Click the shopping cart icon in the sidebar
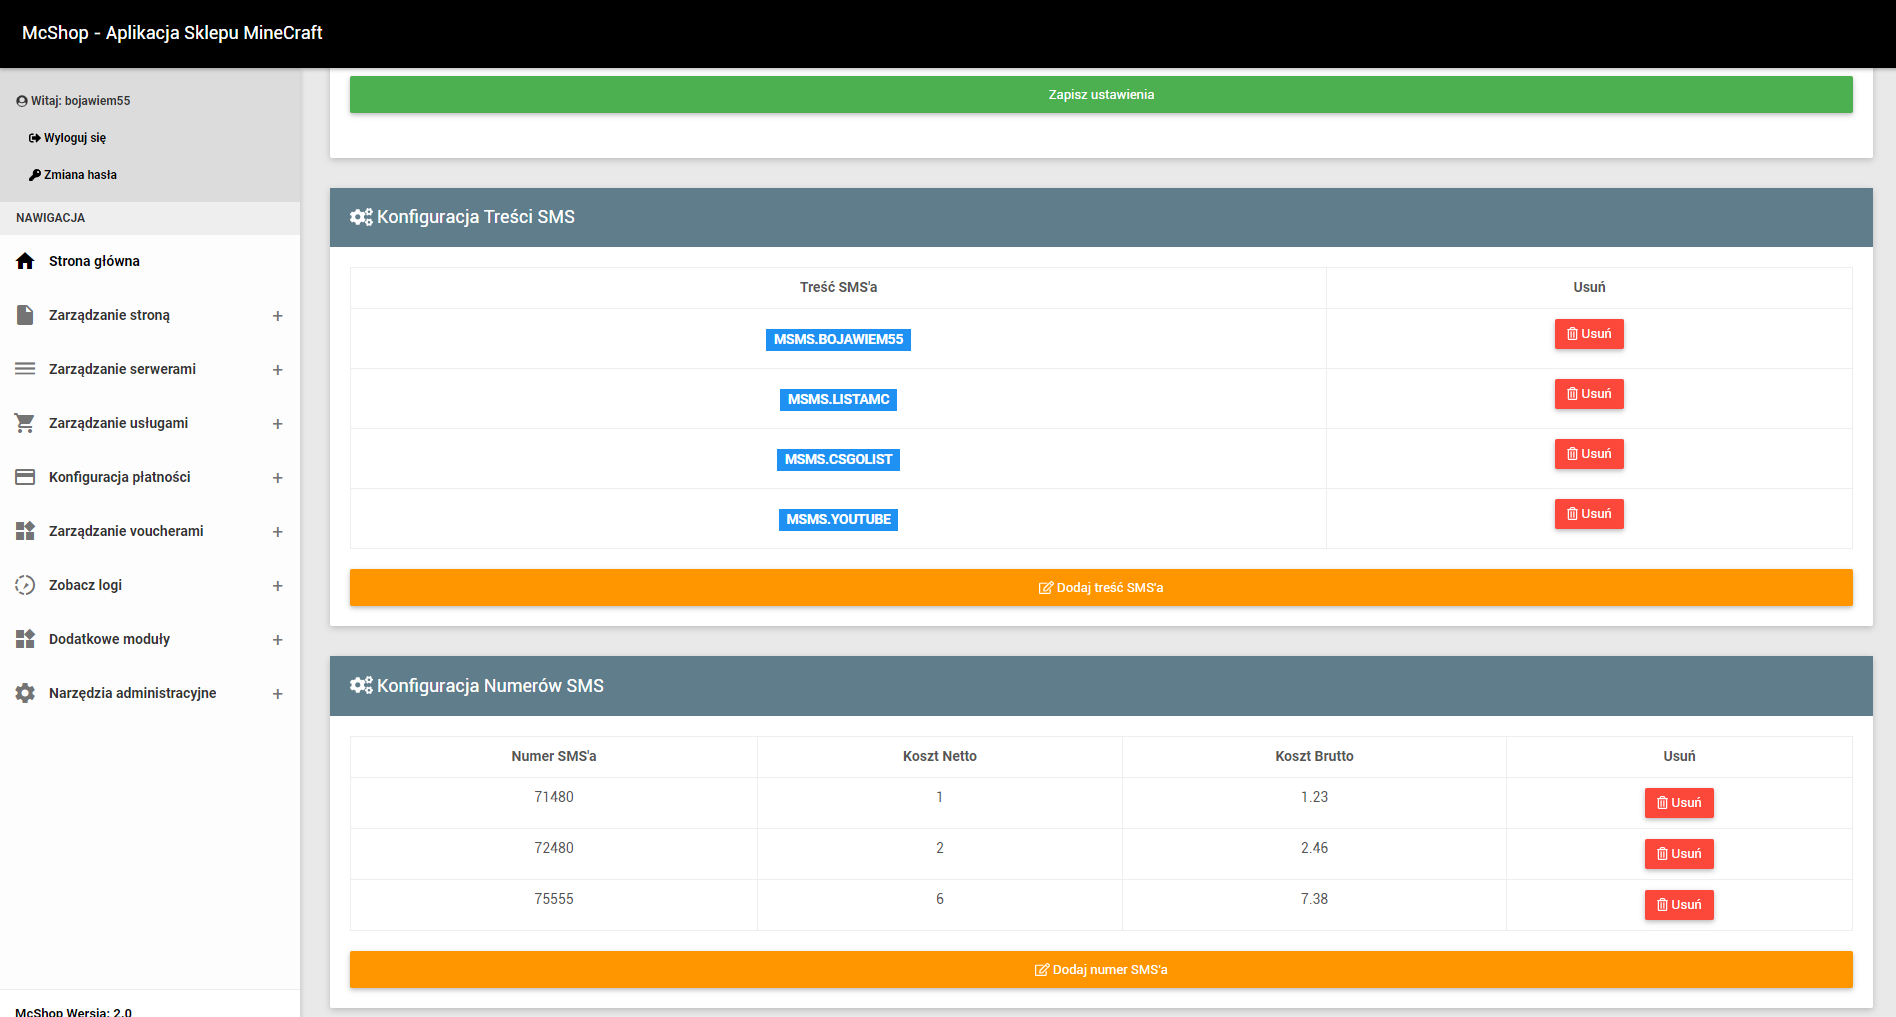This screenshot has width=1896, height=1017. tap(25, 423)
